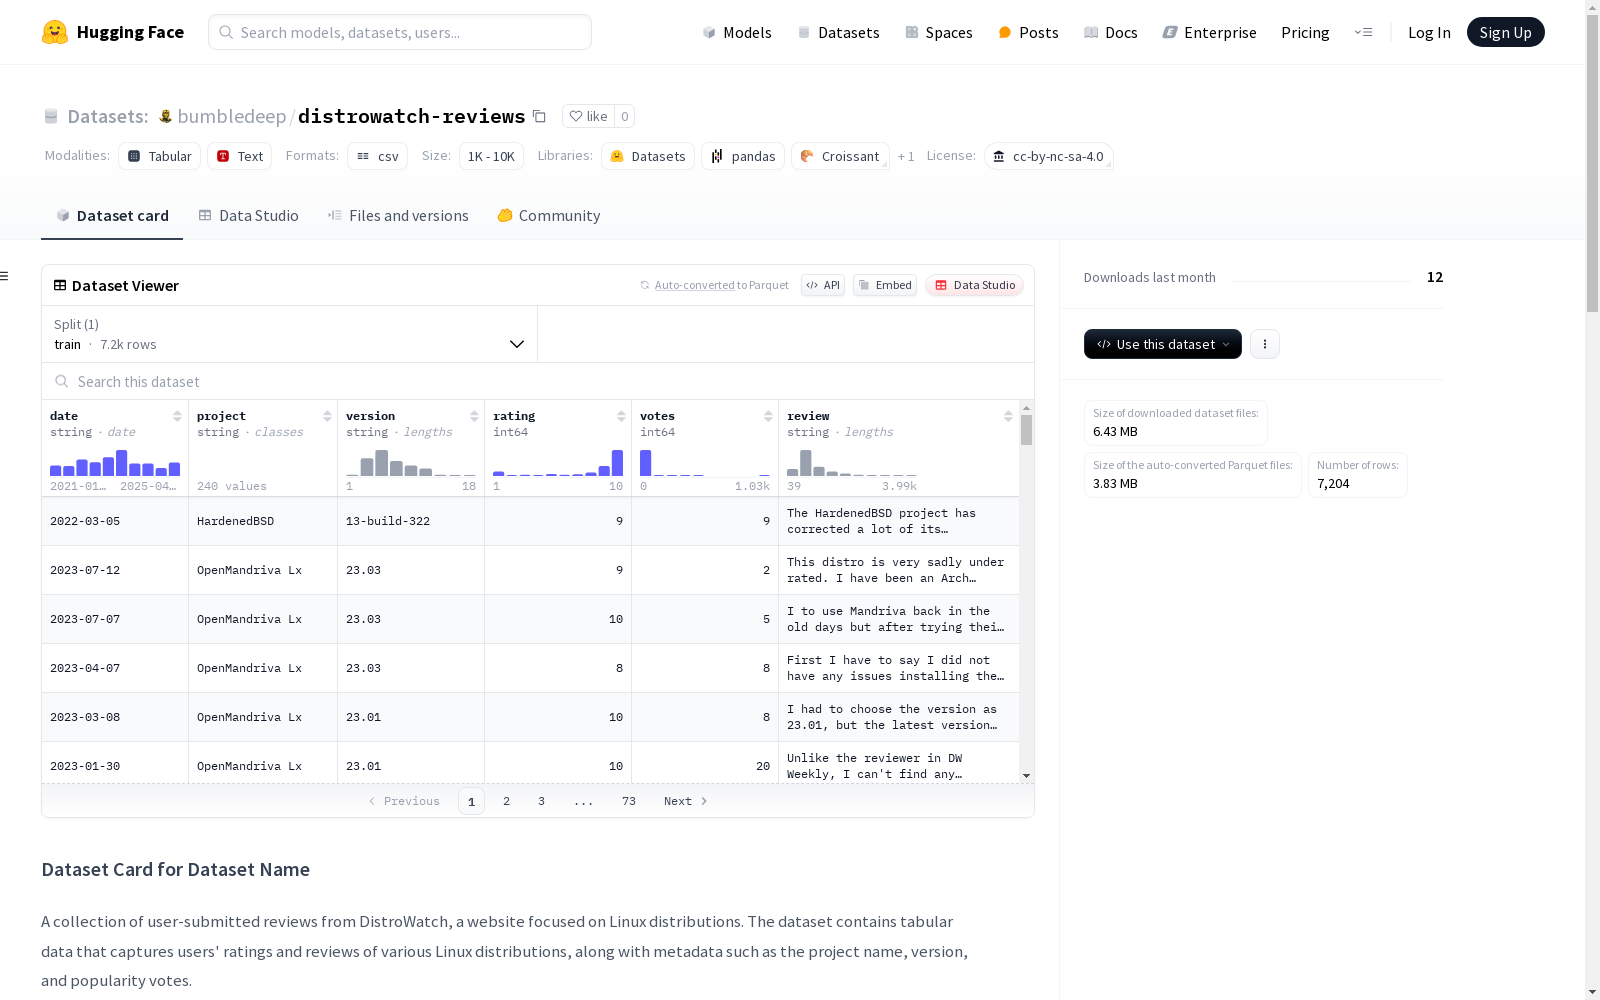Click the date column histogram

pos(115,463)
